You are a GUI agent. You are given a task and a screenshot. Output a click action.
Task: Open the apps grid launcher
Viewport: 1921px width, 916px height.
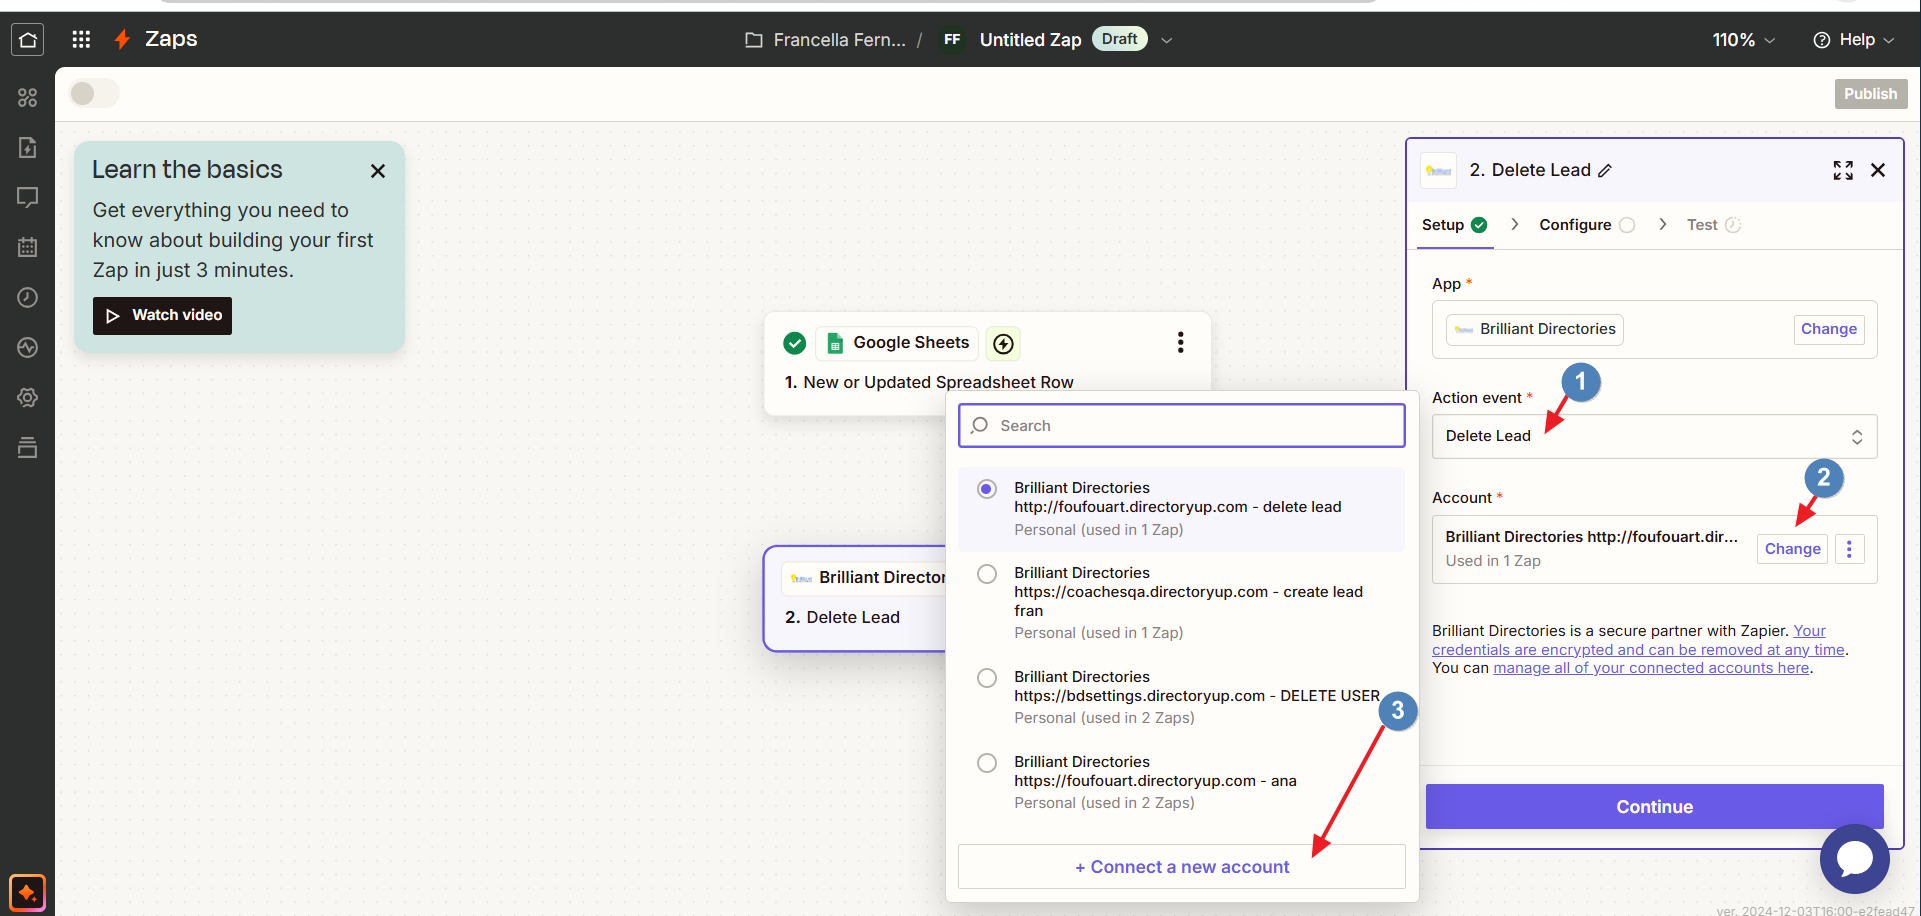click(81, 39)
